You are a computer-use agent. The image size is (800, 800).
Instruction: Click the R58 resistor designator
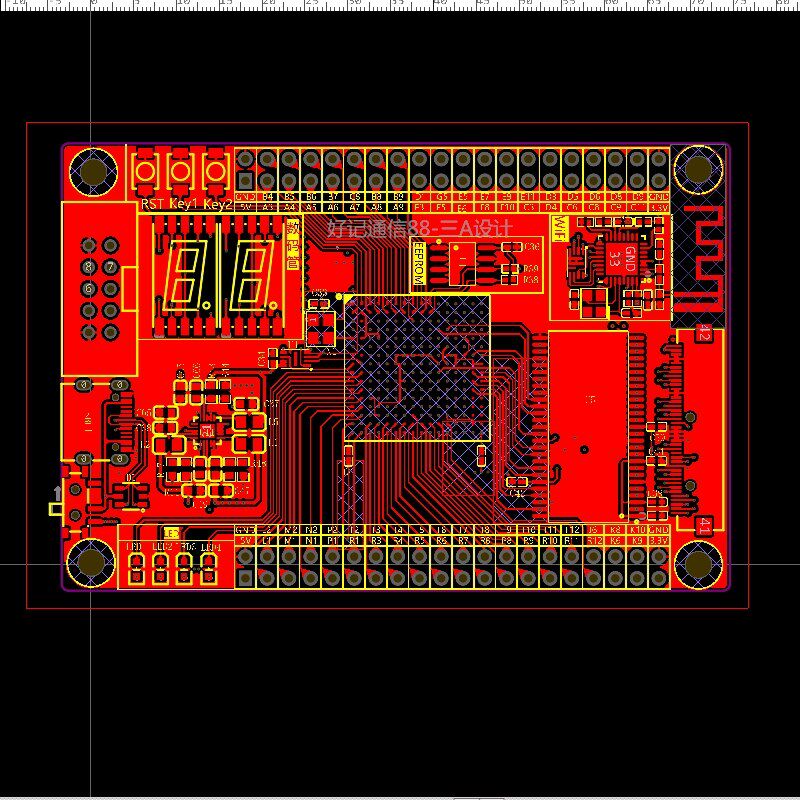point(531,279)
